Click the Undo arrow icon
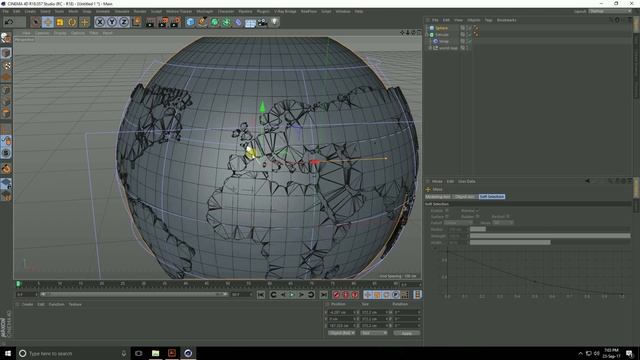 (9, 22)
